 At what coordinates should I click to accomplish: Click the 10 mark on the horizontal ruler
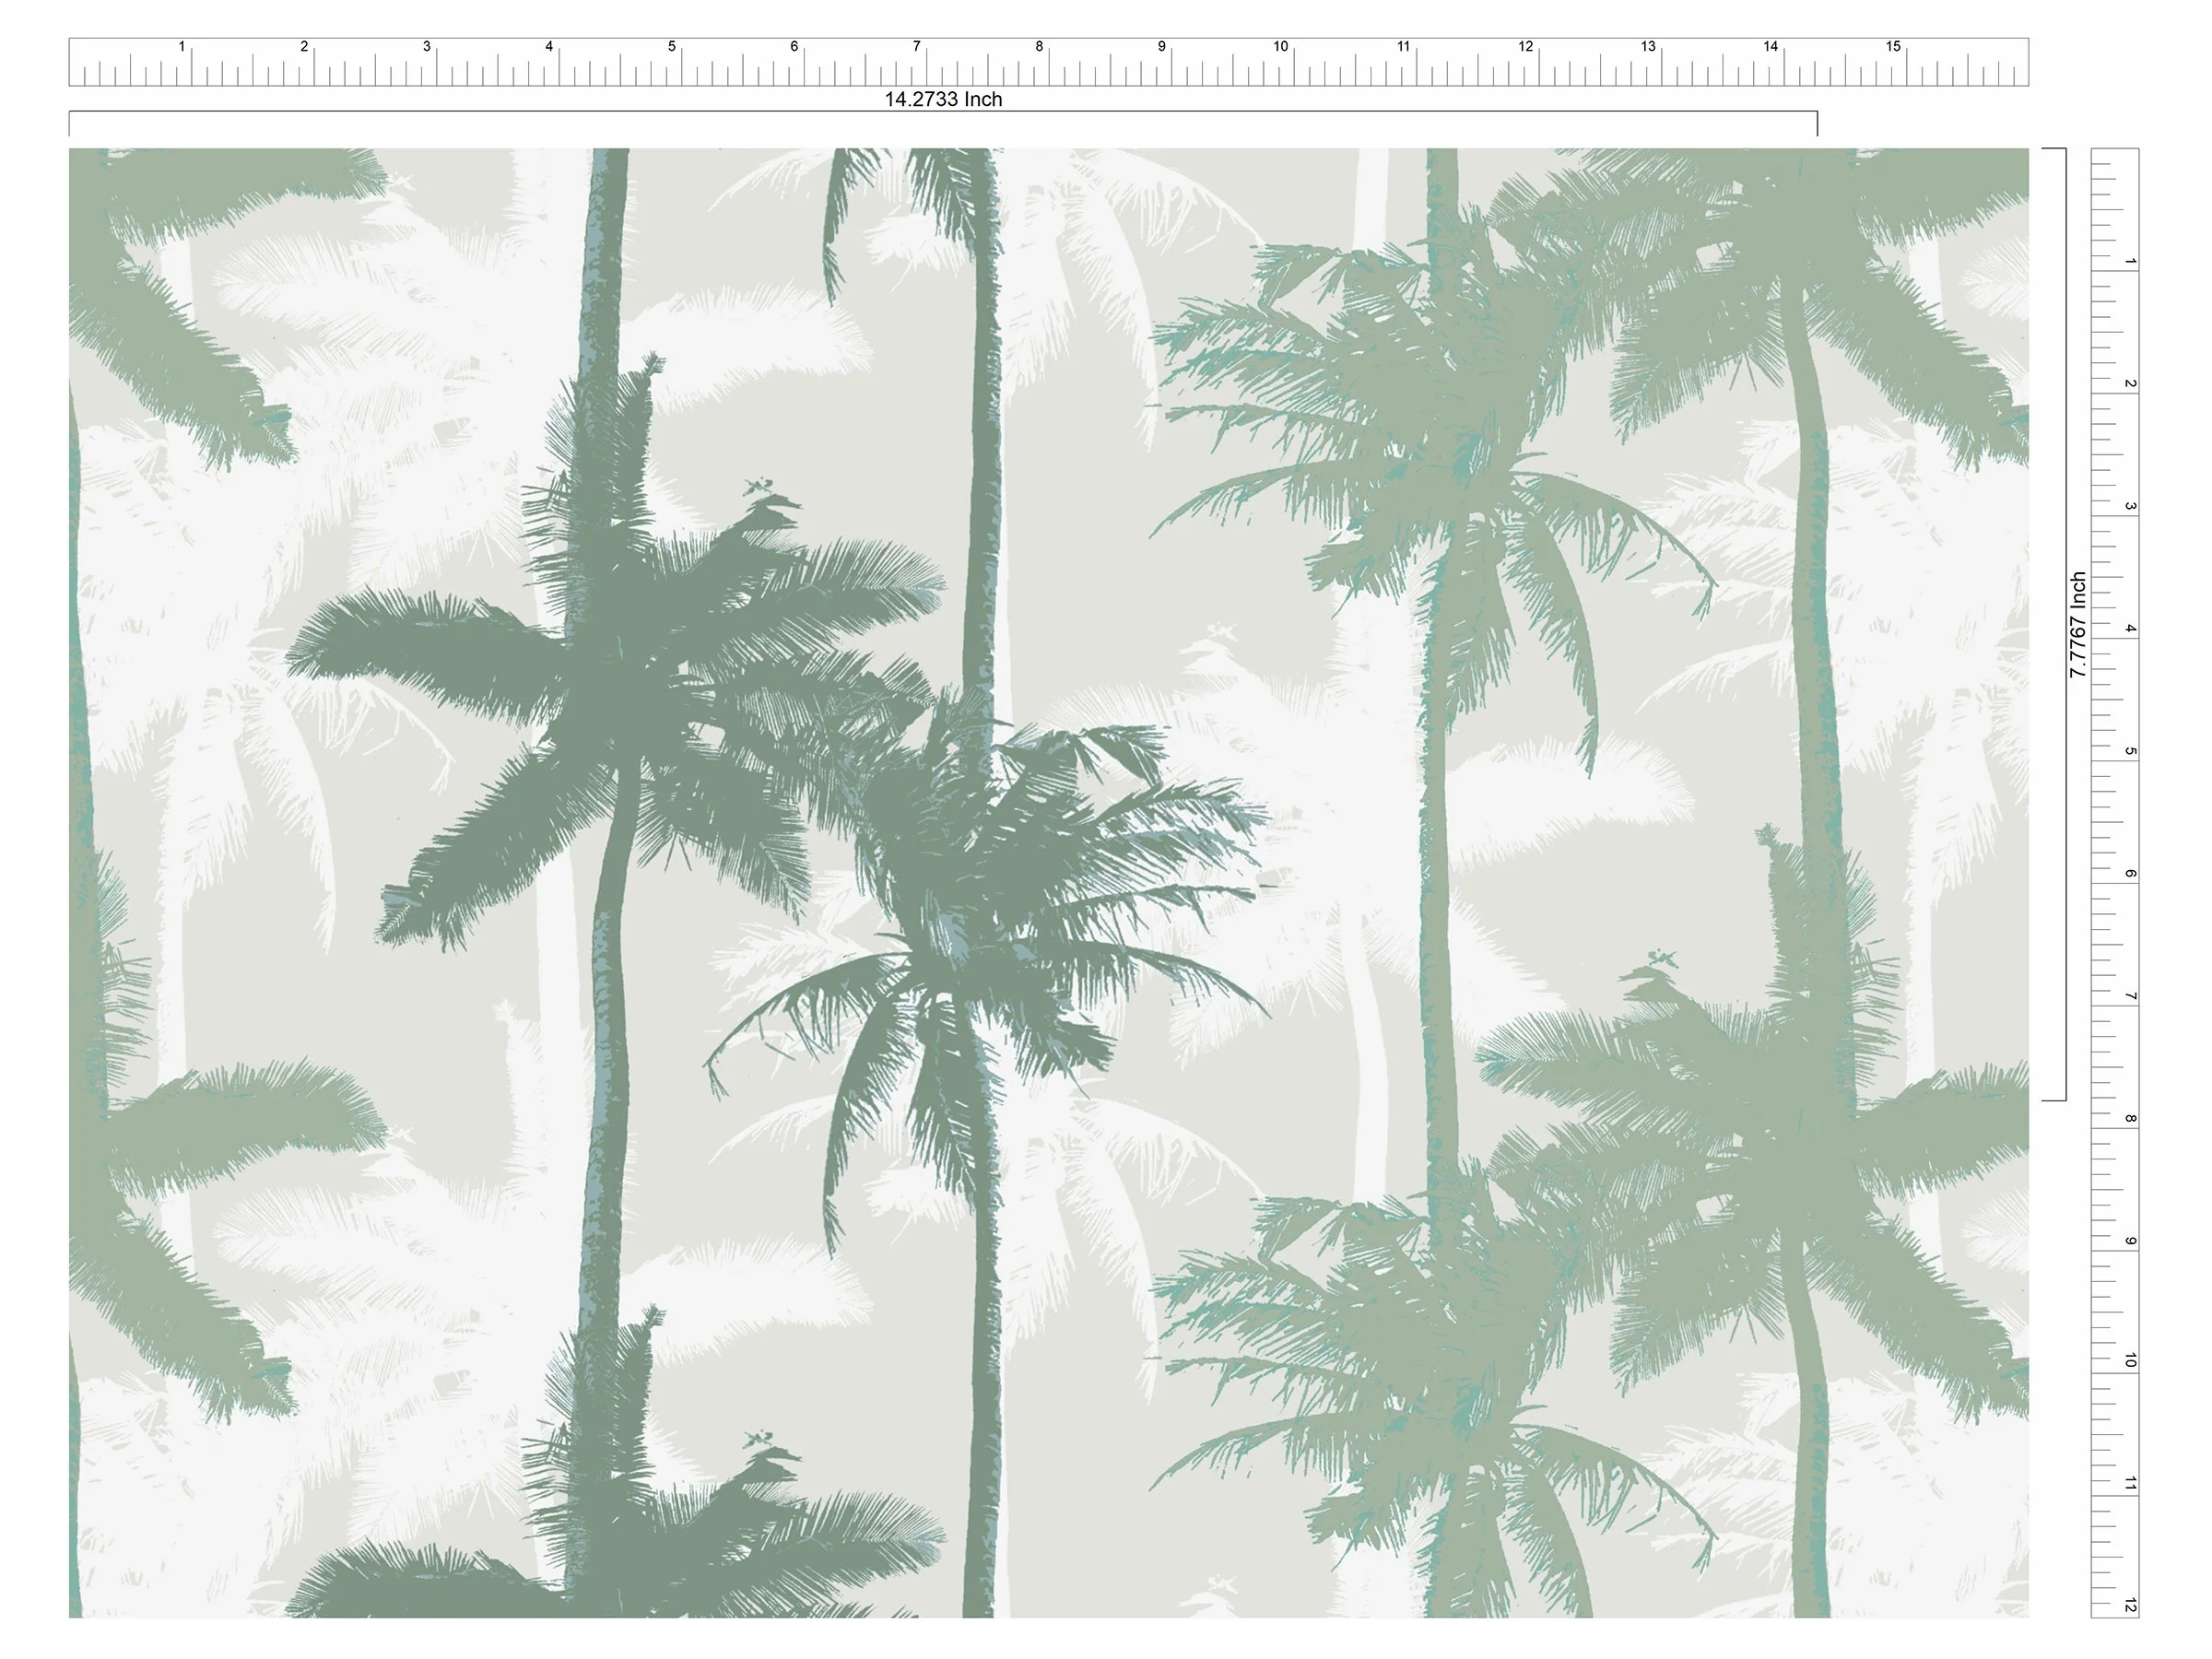click(1281, 47)
